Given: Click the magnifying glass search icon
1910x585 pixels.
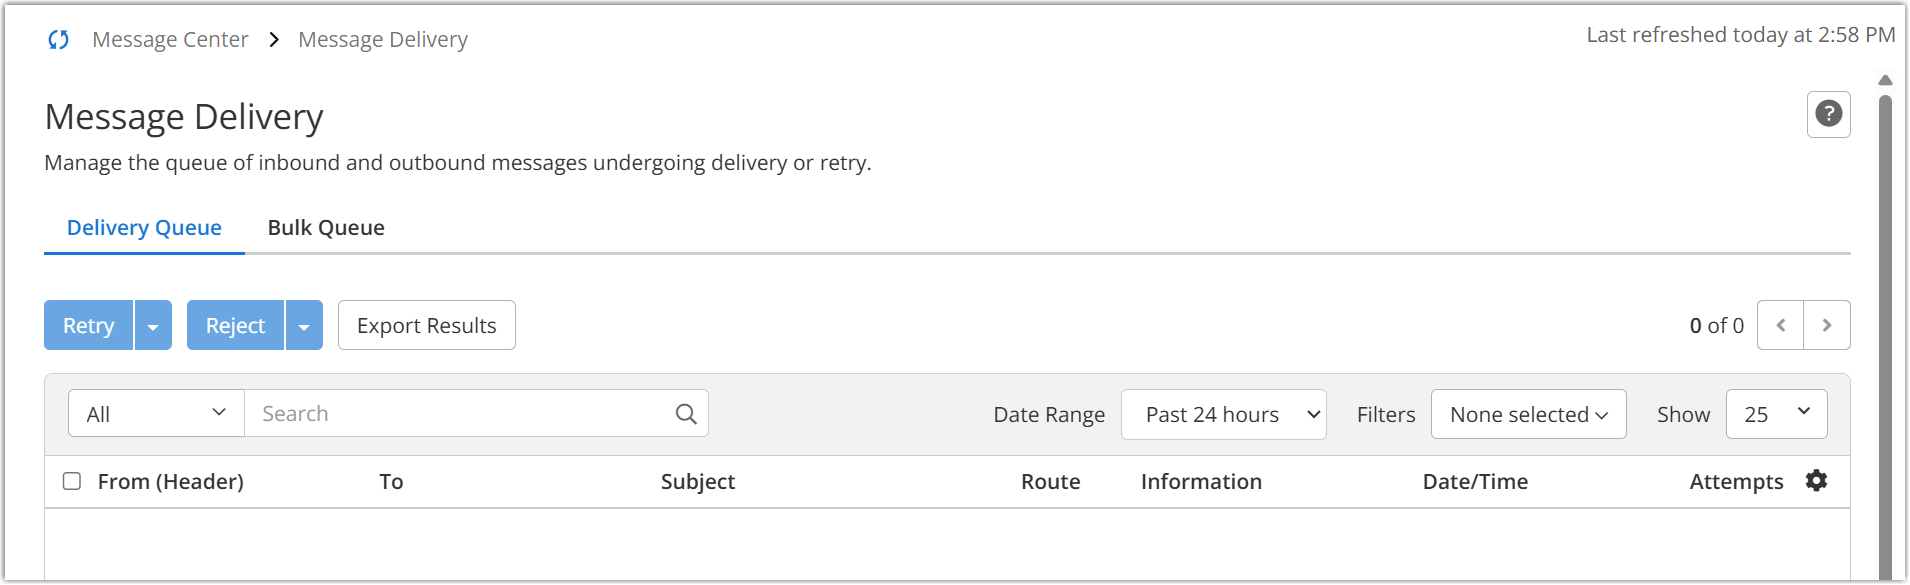Looking at the screenshot, I should click(x=685, y=412).
